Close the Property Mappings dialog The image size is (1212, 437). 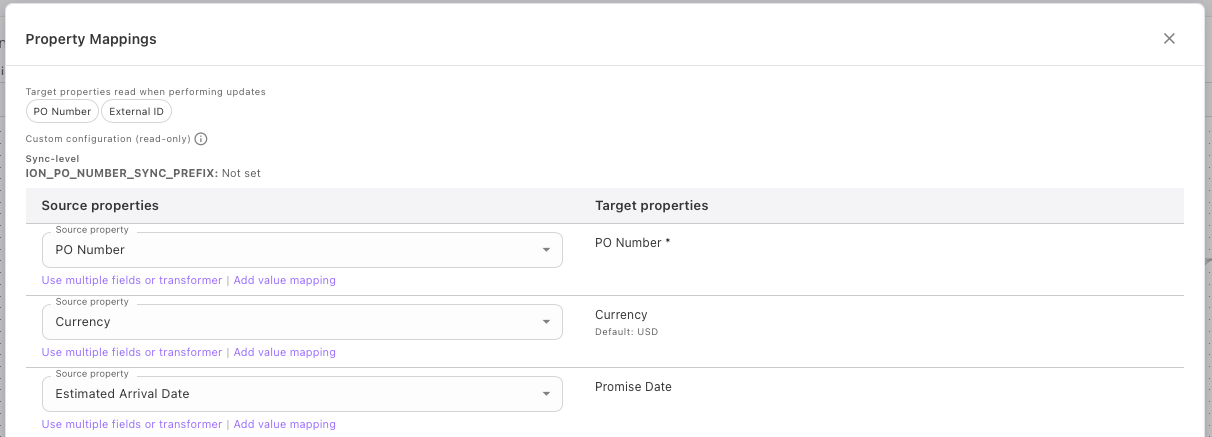[1169, 39]
